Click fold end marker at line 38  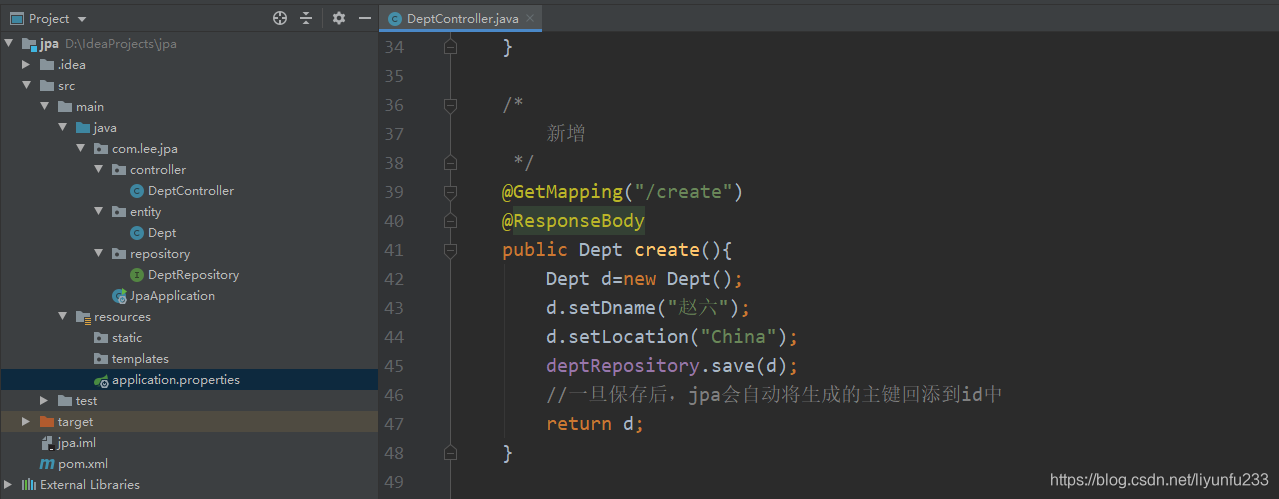click(x=450, y=163)
